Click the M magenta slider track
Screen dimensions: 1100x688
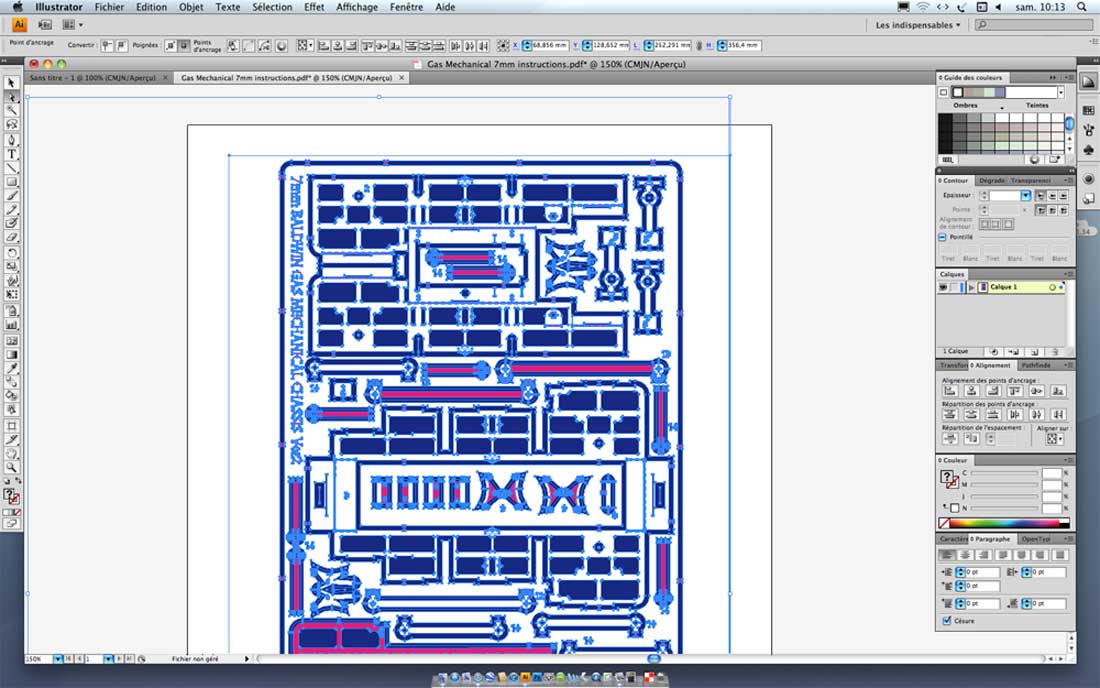[x=1003, y=485]
